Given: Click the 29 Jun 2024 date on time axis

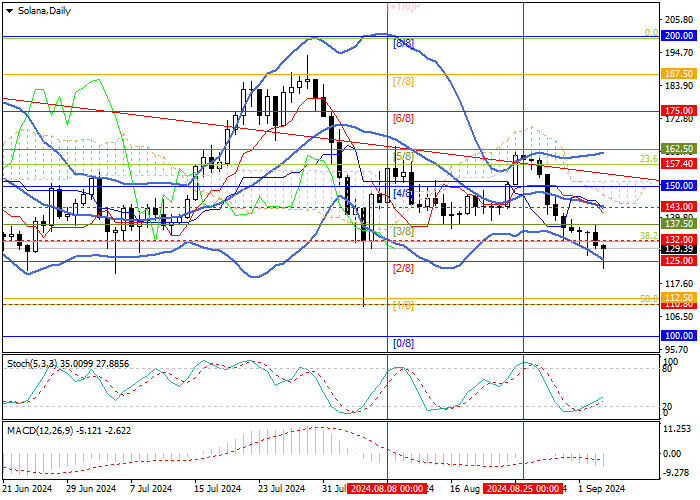Looking at the screenshot, I should click(91, 488).
